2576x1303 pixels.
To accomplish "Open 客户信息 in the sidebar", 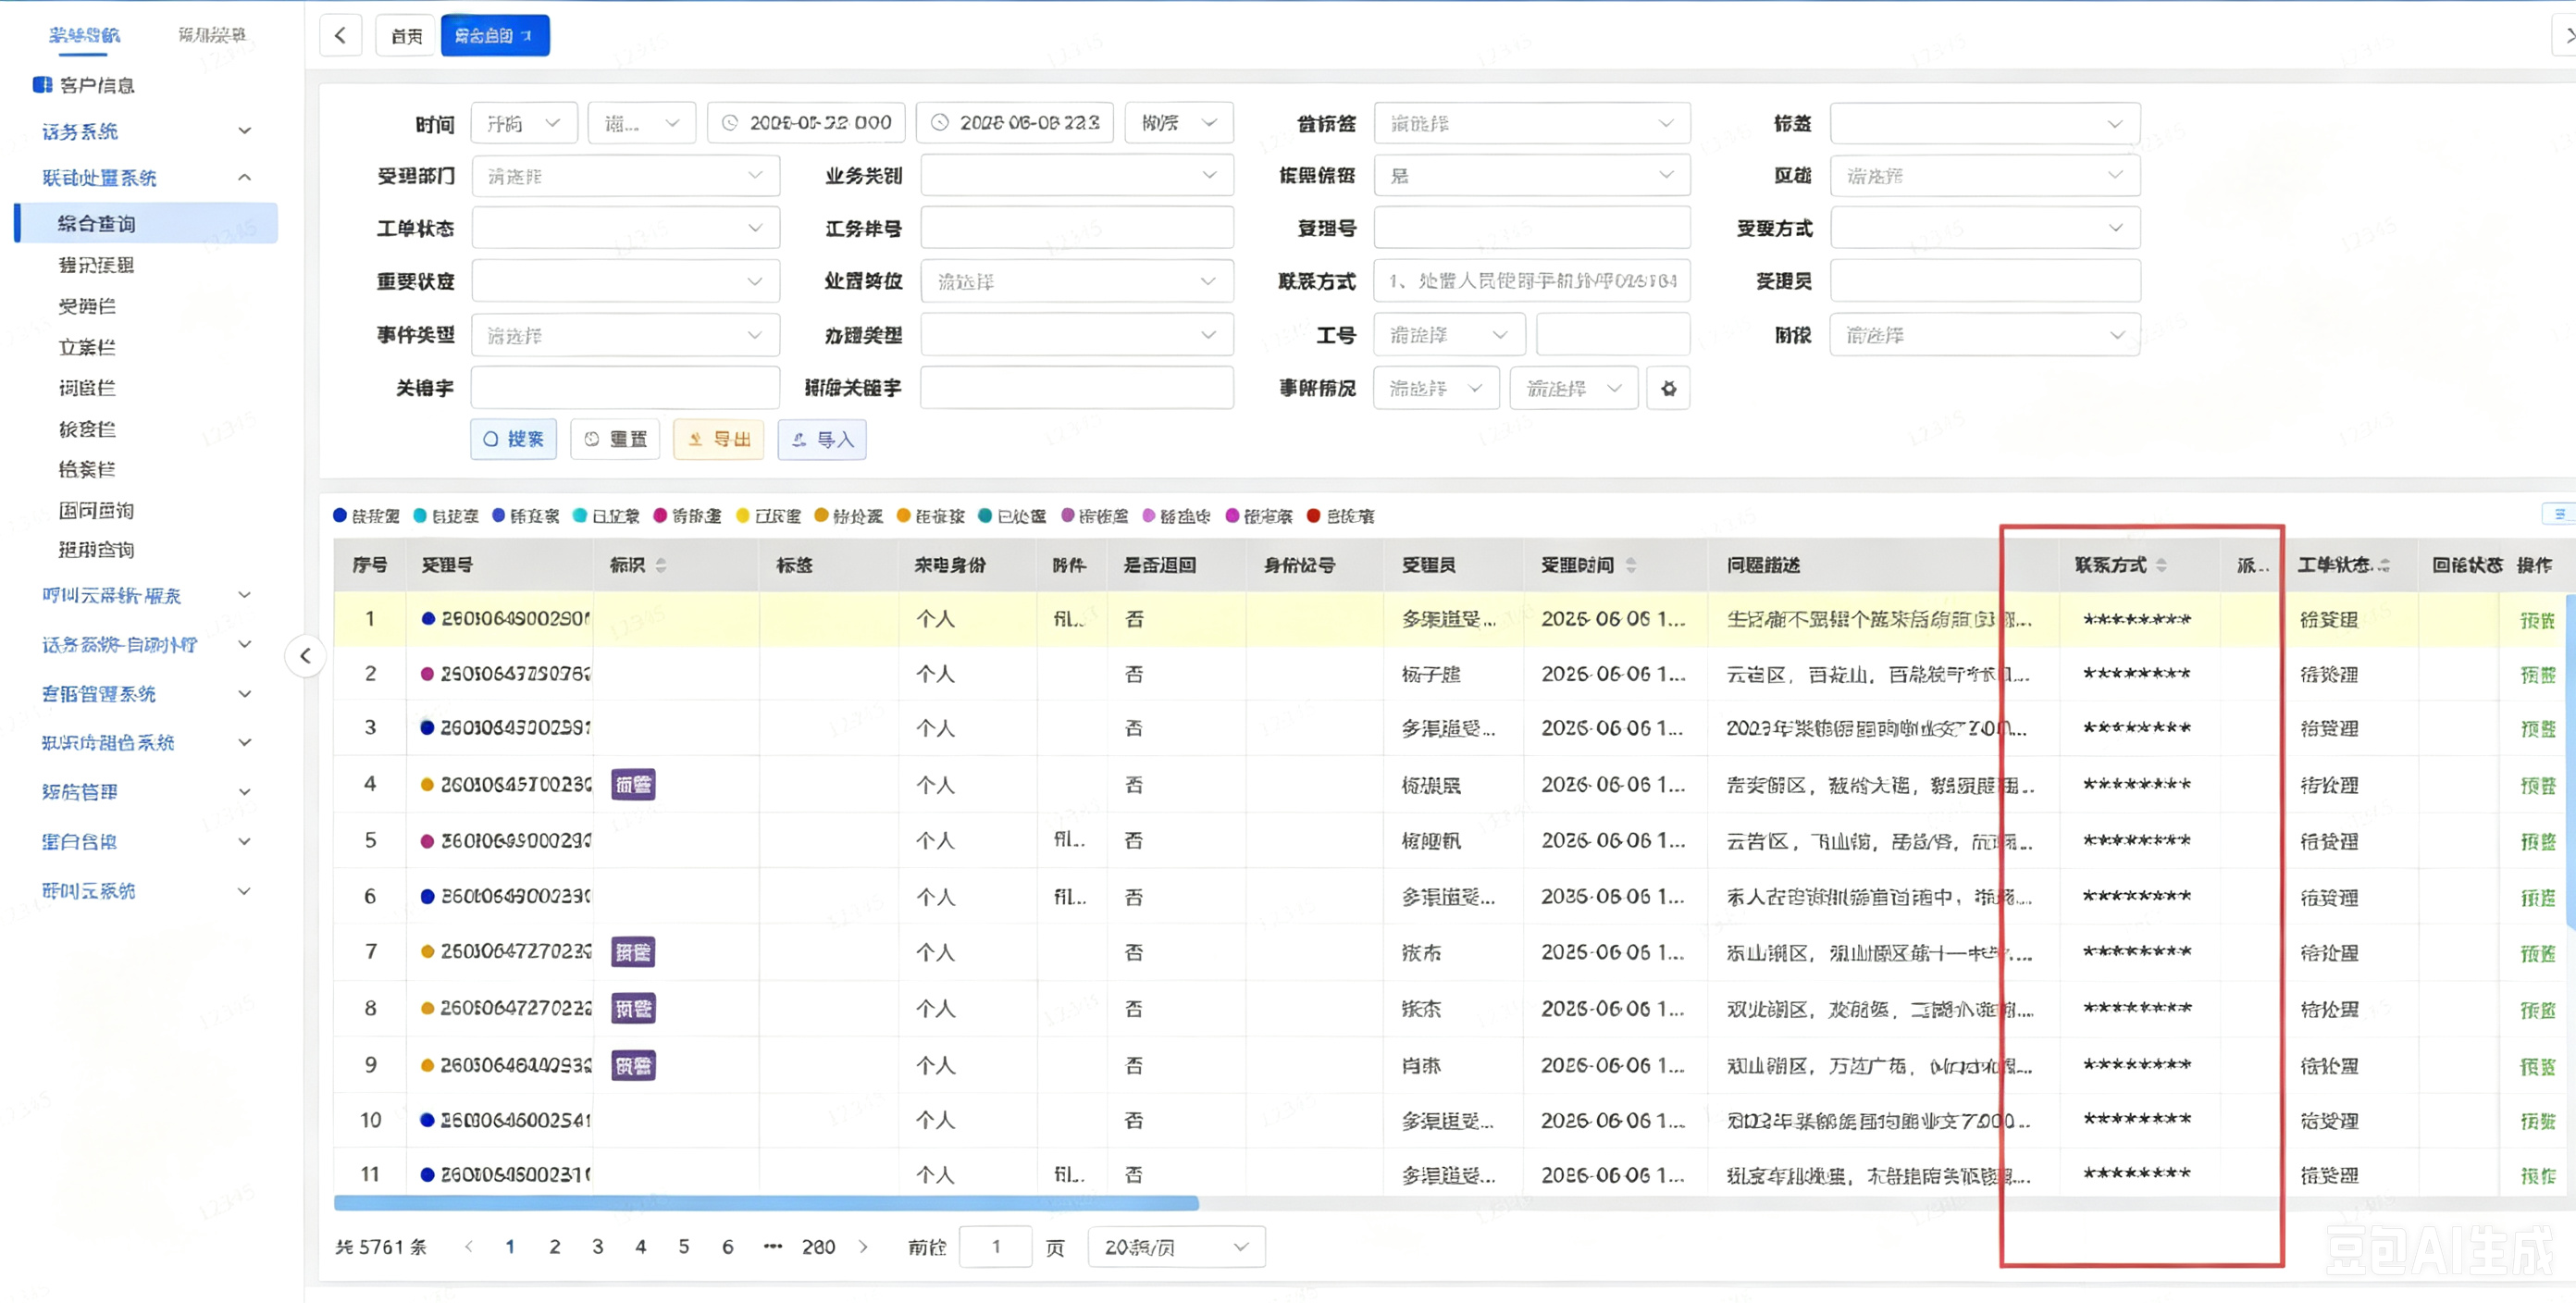I will (x=97, y=85).
